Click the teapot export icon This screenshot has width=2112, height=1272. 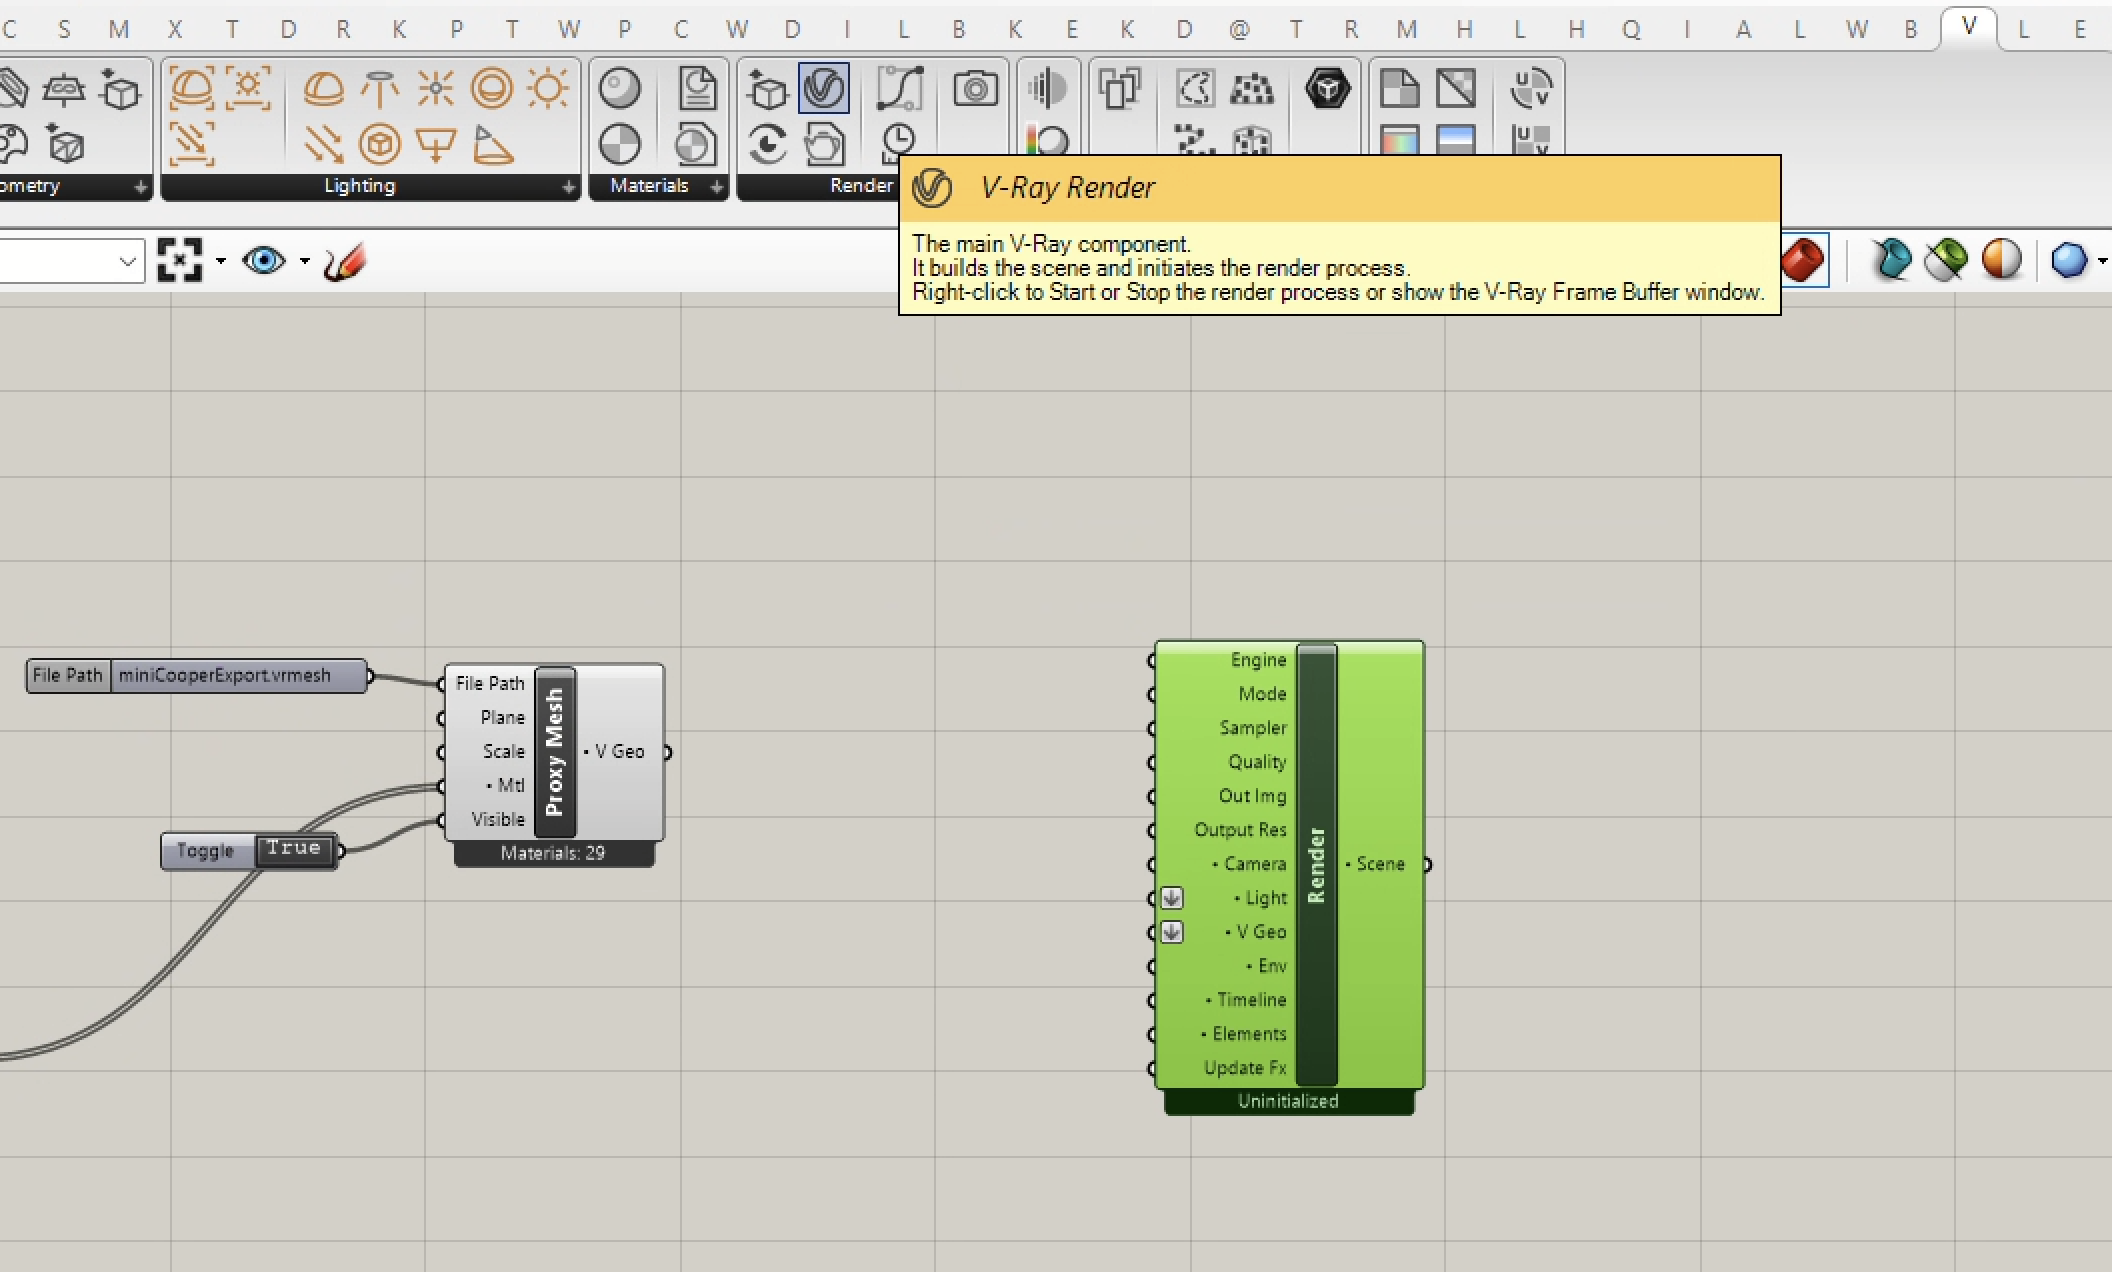824,144
